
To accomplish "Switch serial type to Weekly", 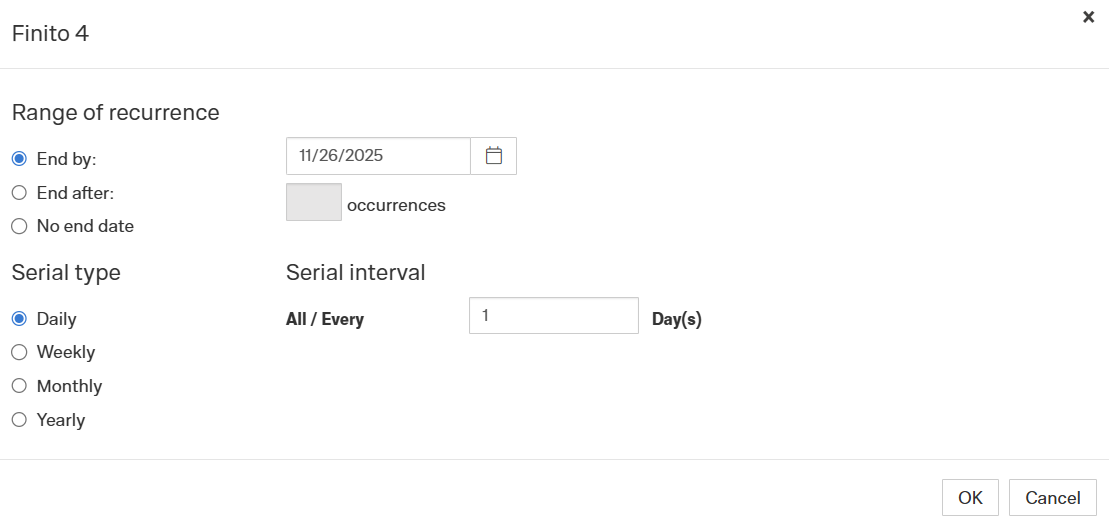I will tap(19, 352).
